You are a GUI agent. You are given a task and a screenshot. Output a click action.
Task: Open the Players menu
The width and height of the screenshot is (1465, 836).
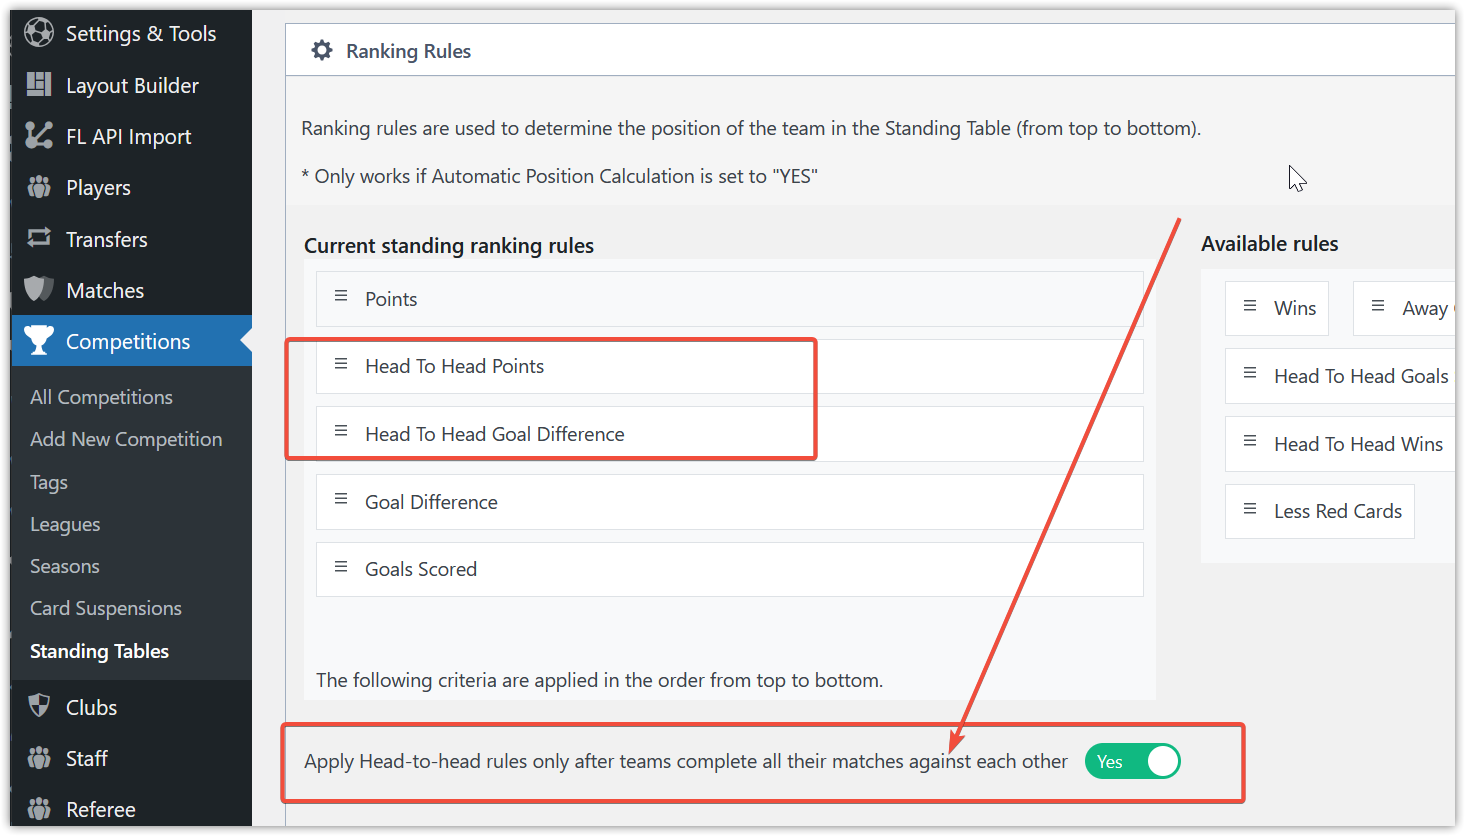(98, 187)
